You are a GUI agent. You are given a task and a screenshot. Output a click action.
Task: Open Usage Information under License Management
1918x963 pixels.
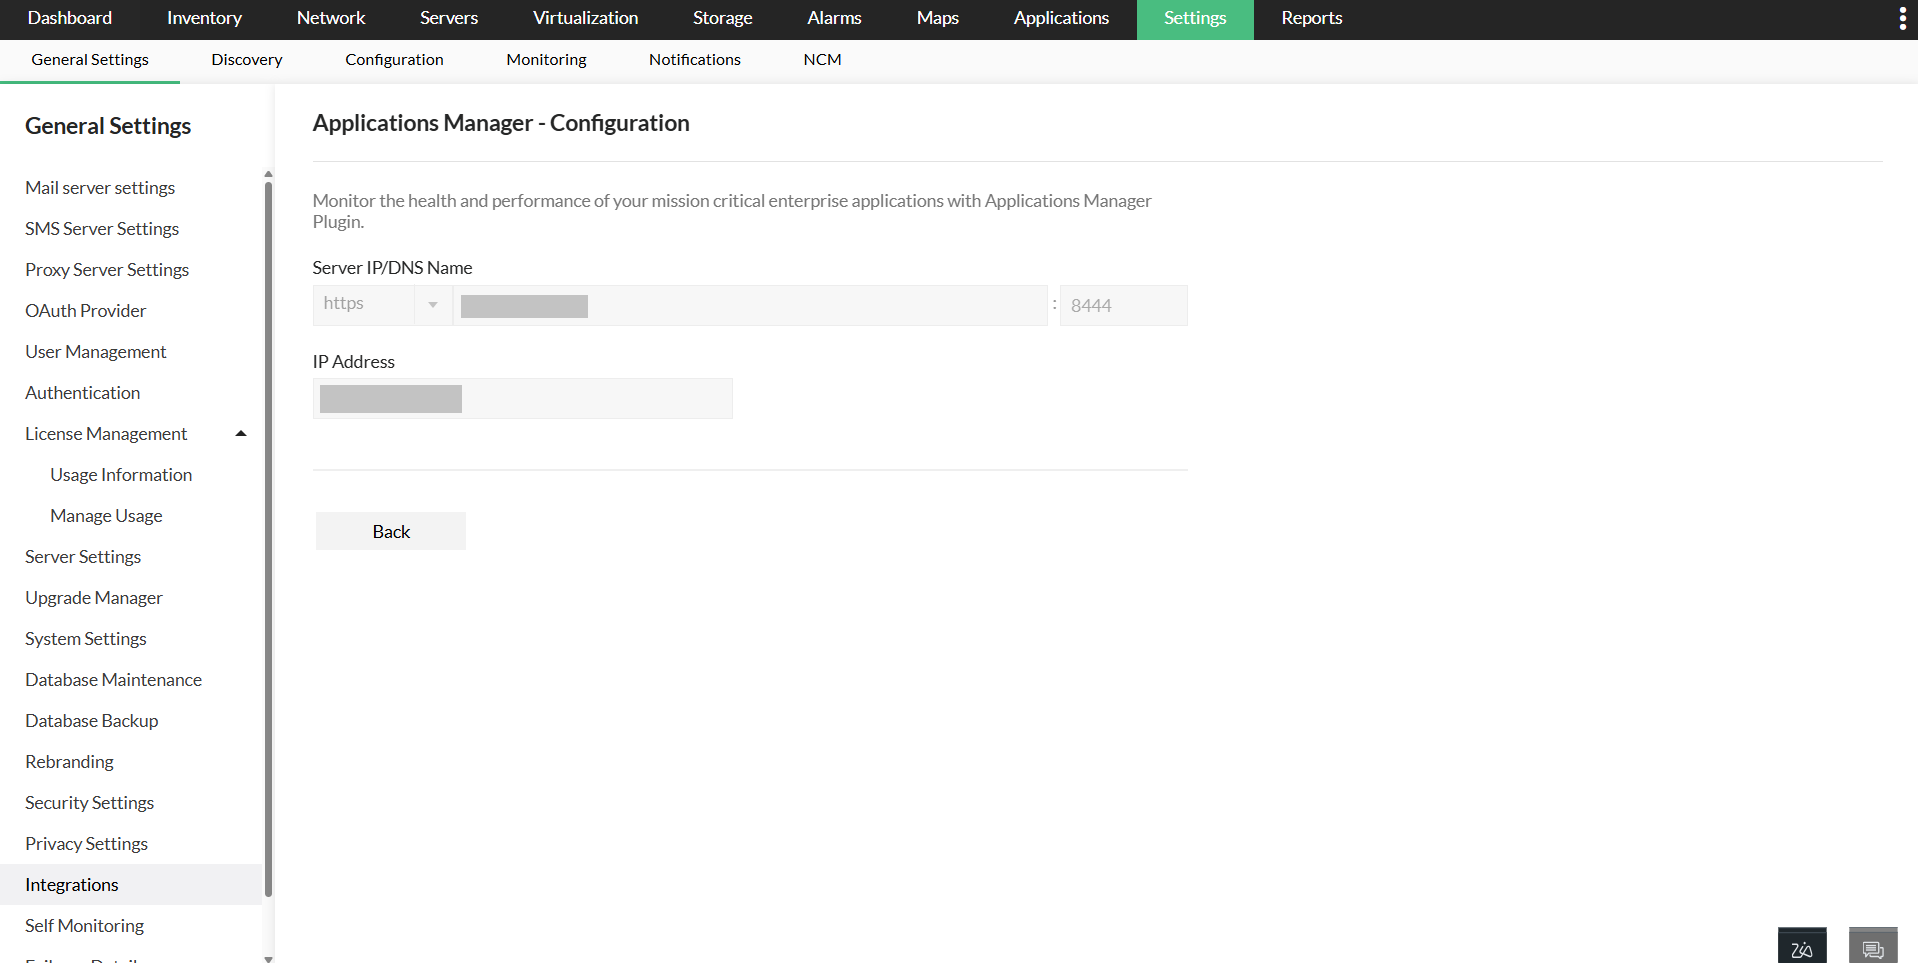click(x=121, y=475)
